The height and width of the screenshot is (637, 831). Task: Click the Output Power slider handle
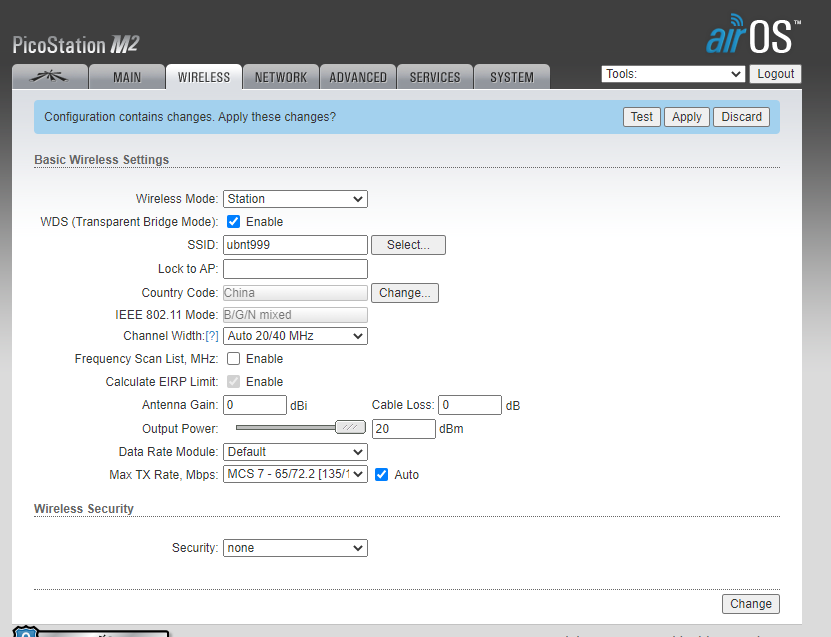[x=350, y=427]
